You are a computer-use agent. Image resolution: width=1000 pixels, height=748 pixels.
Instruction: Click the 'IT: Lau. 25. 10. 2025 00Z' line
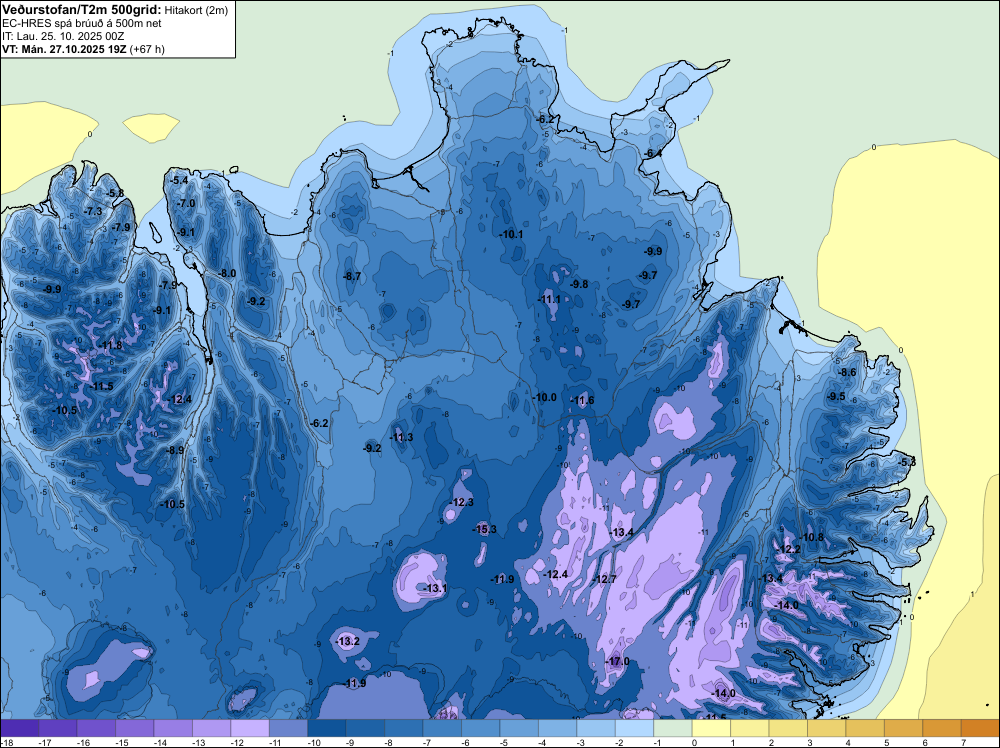tap(63, 36)
